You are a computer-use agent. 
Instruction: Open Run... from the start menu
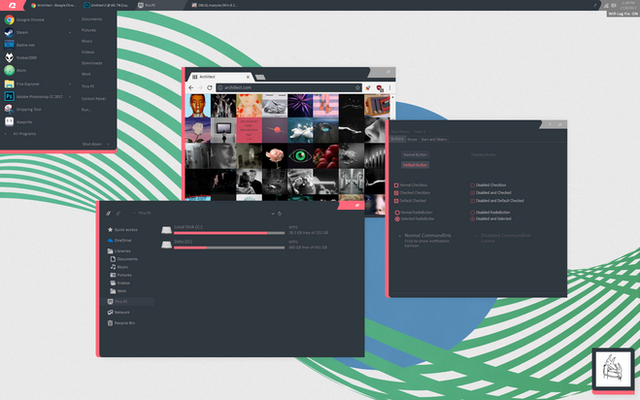pyautogui.click(x=86, y=109)
